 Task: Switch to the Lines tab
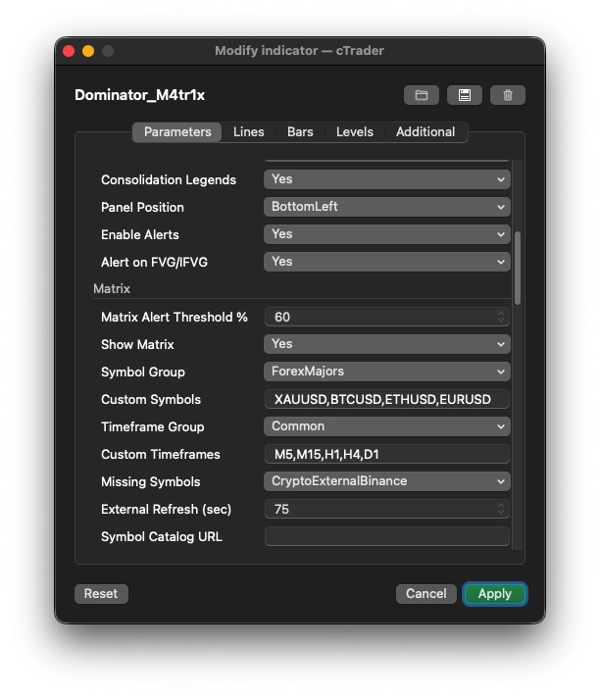249,132
